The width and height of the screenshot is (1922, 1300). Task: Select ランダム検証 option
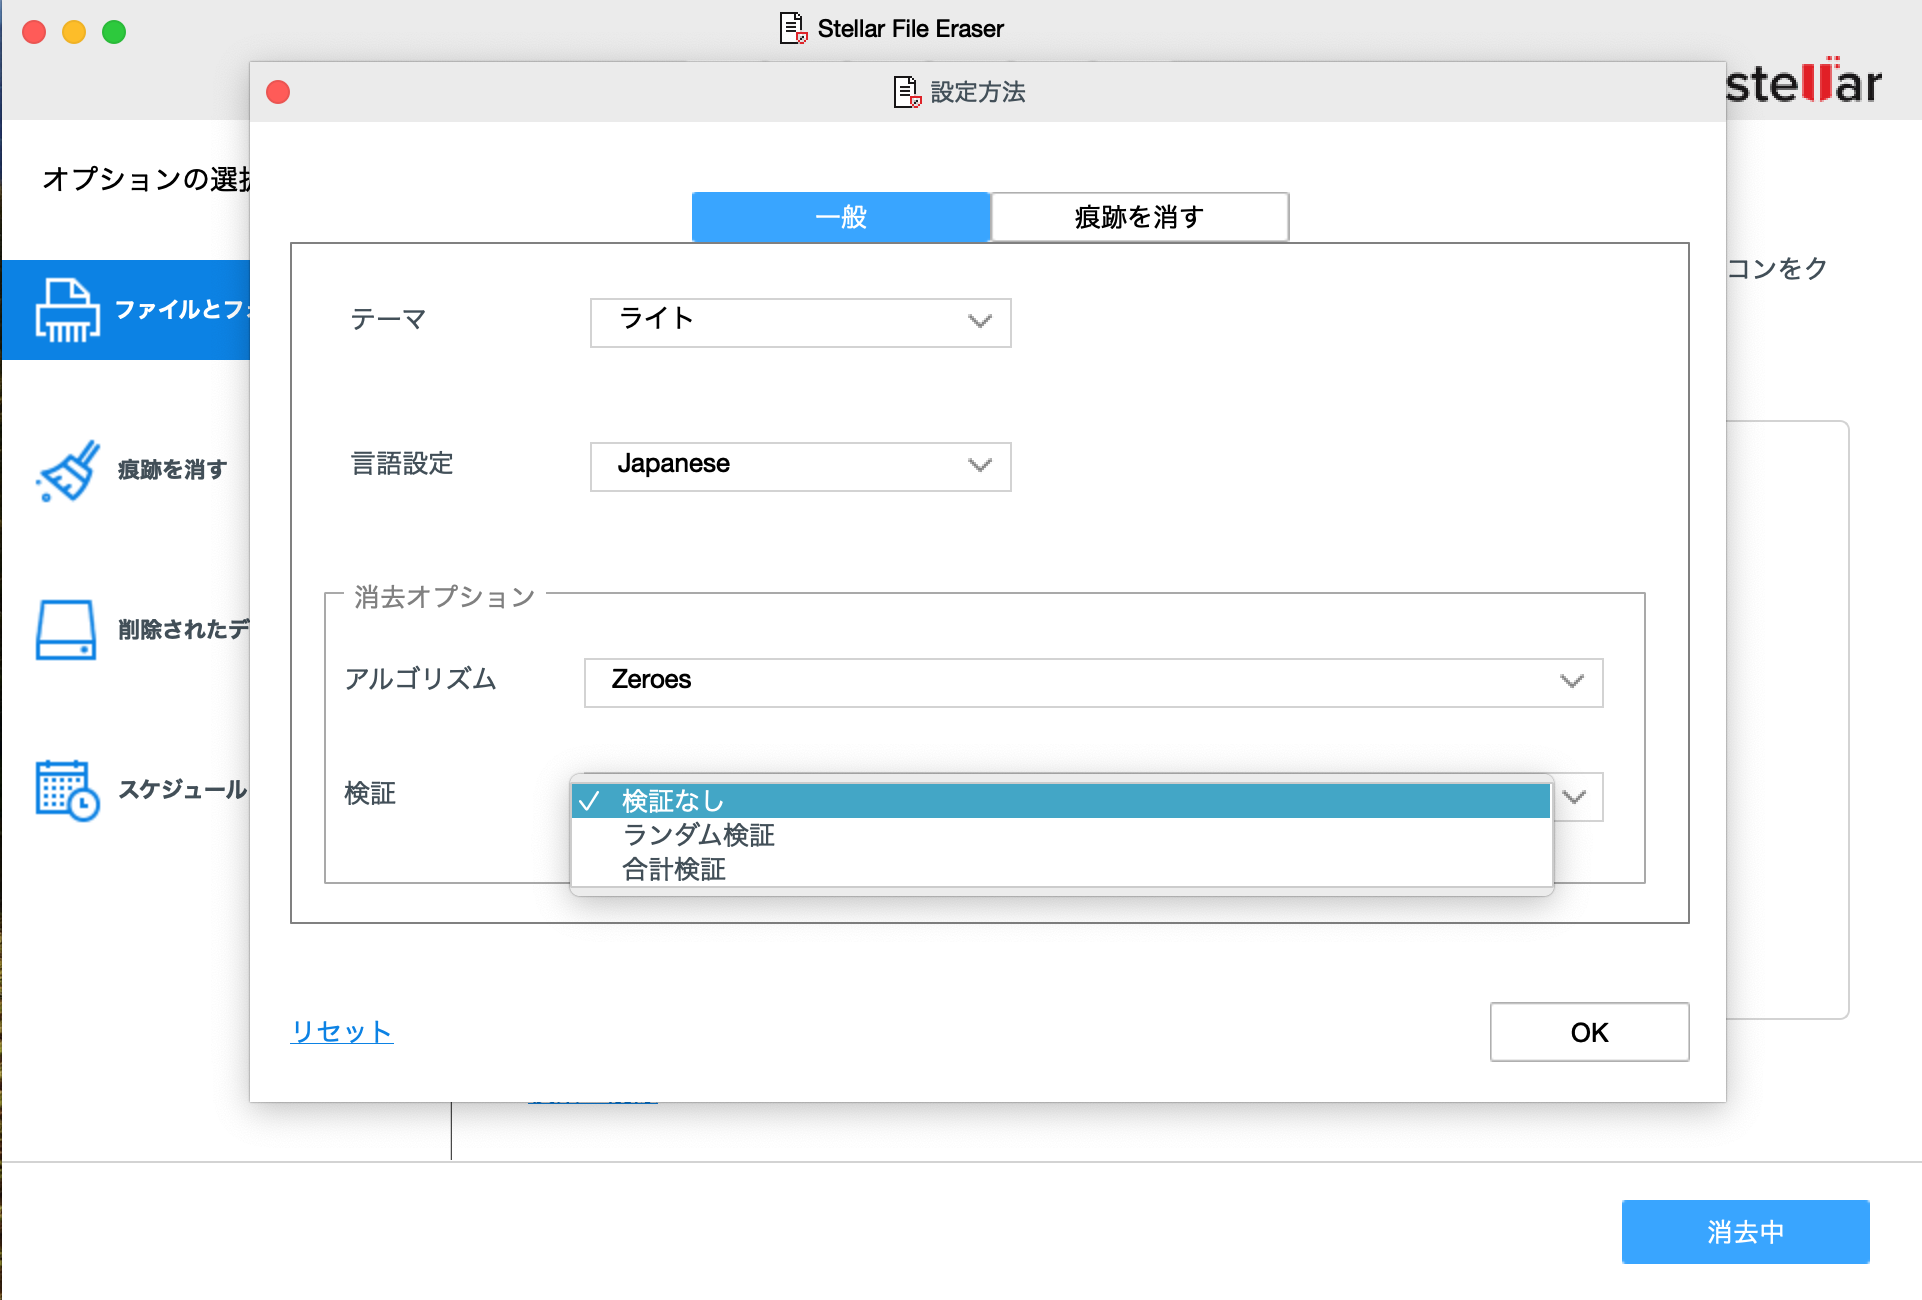[1061, 835]
